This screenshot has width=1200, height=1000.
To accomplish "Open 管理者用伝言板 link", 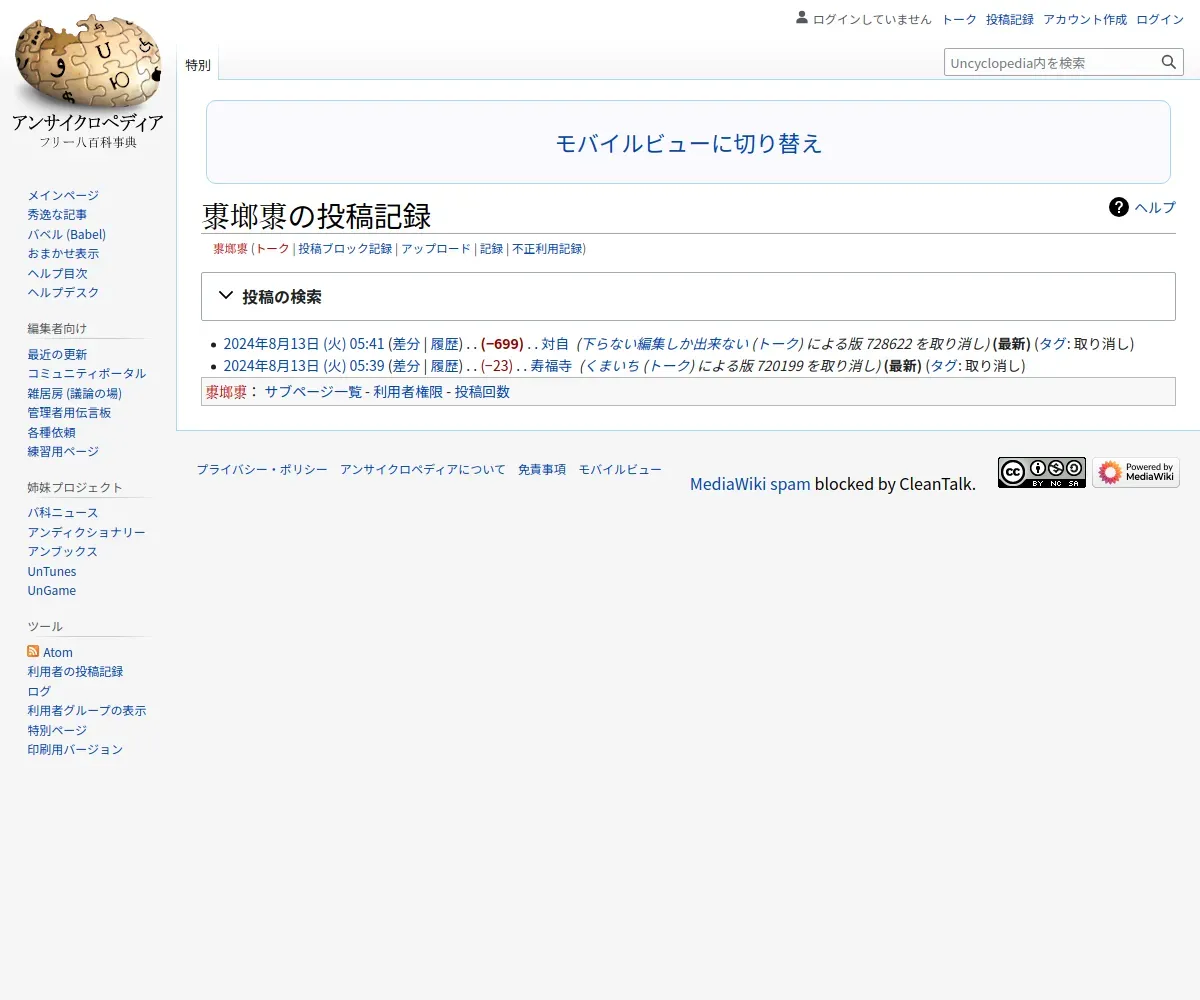I will [x=69, y=412].
